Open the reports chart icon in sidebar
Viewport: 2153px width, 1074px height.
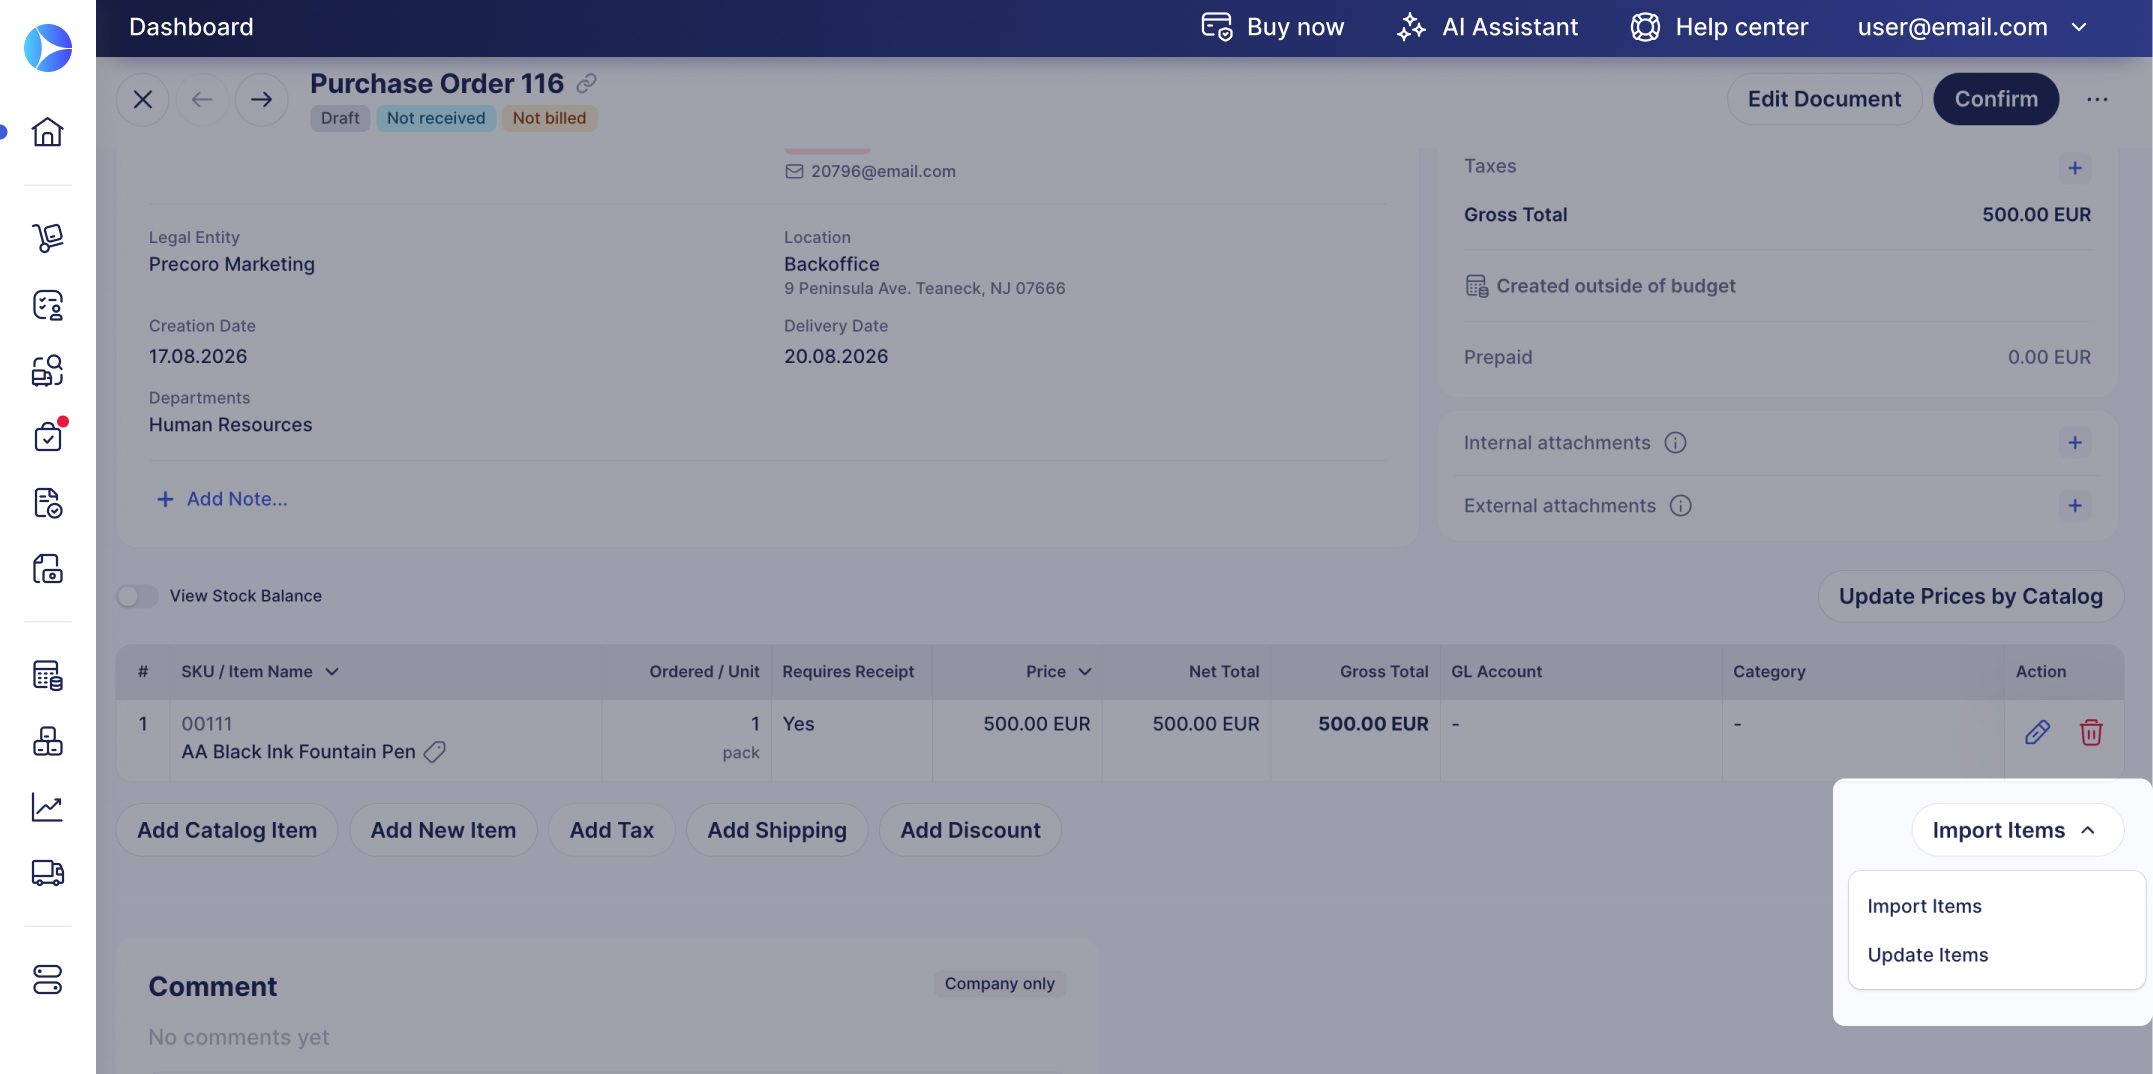coord(47,807)
